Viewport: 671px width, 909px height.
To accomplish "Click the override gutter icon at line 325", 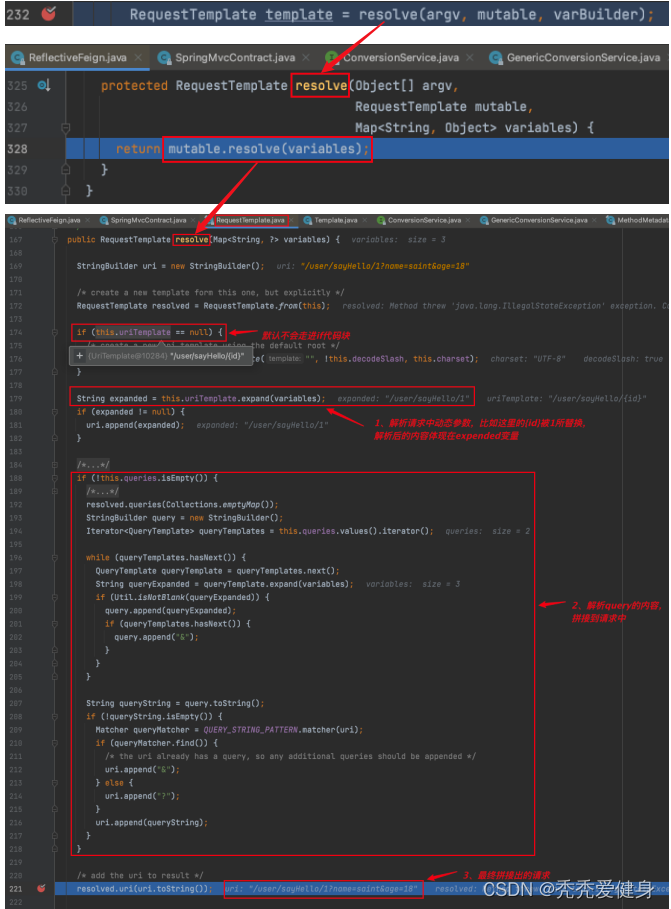I will click(x=43, y=86).
